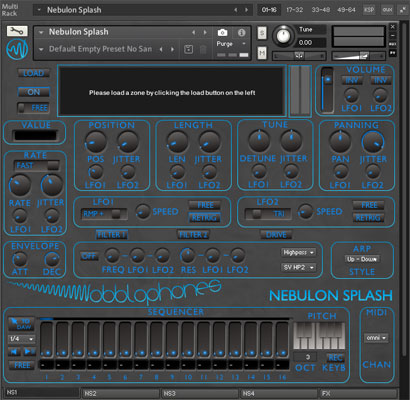Switch to the FILTER 2 tab
Screen dimensions: 410x400
[x=193, y=235]
